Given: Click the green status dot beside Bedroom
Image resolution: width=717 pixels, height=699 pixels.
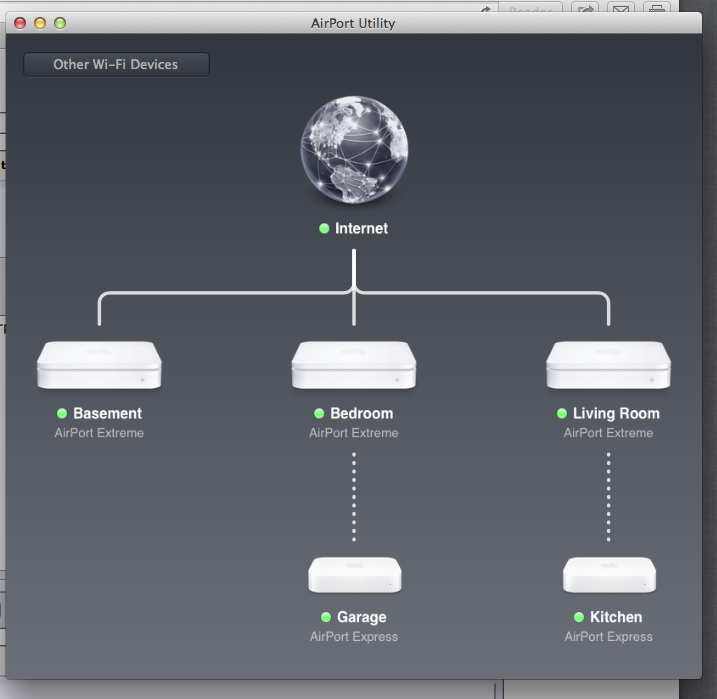Looking at the screenshot, I should [319, 413].
